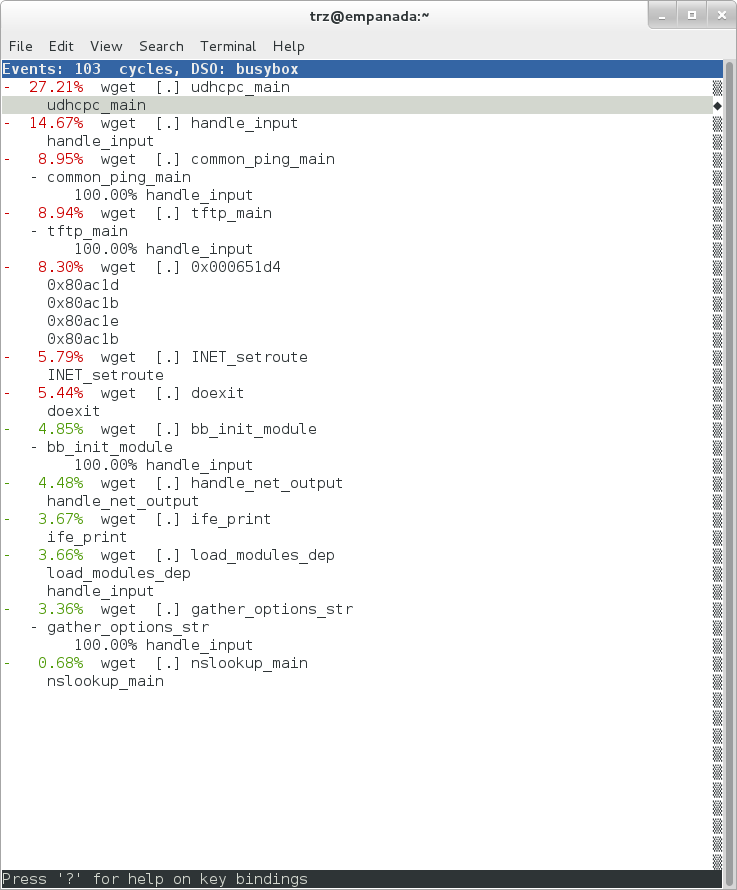Viewport: 737px width, 890px height.
Task: Open the Search menu
Action: point(161,46)
